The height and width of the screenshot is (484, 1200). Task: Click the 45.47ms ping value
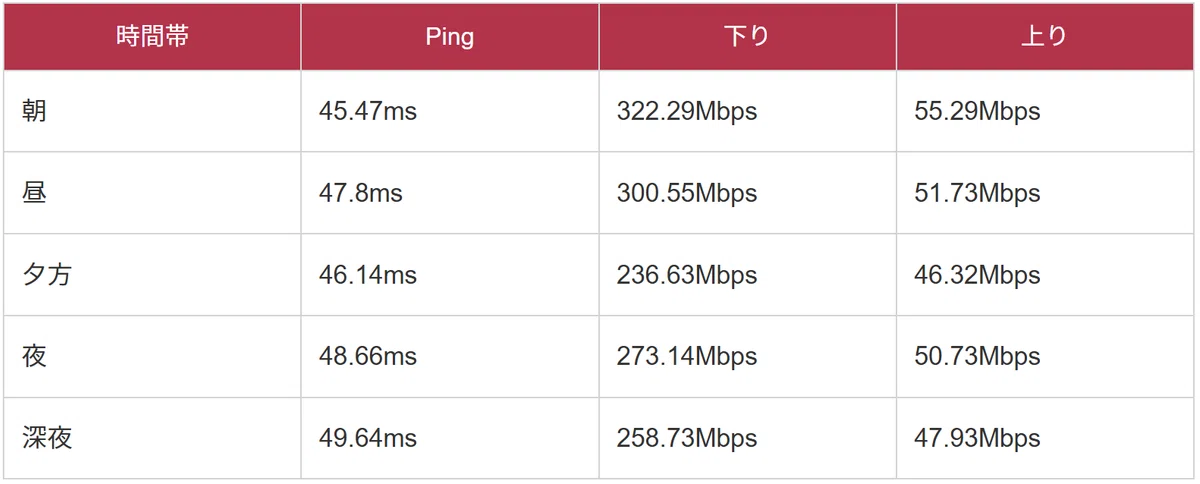click(368, 111)
